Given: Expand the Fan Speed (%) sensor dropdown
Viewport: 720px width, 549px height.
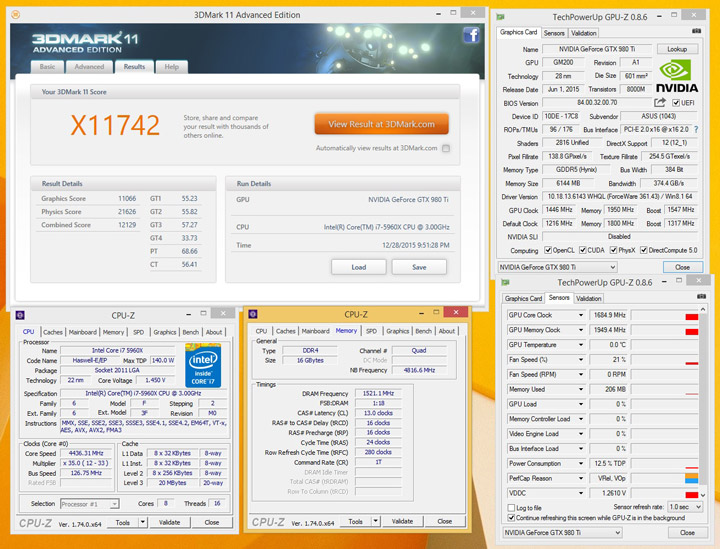Looking at the screenshot, I should point(581,360).
